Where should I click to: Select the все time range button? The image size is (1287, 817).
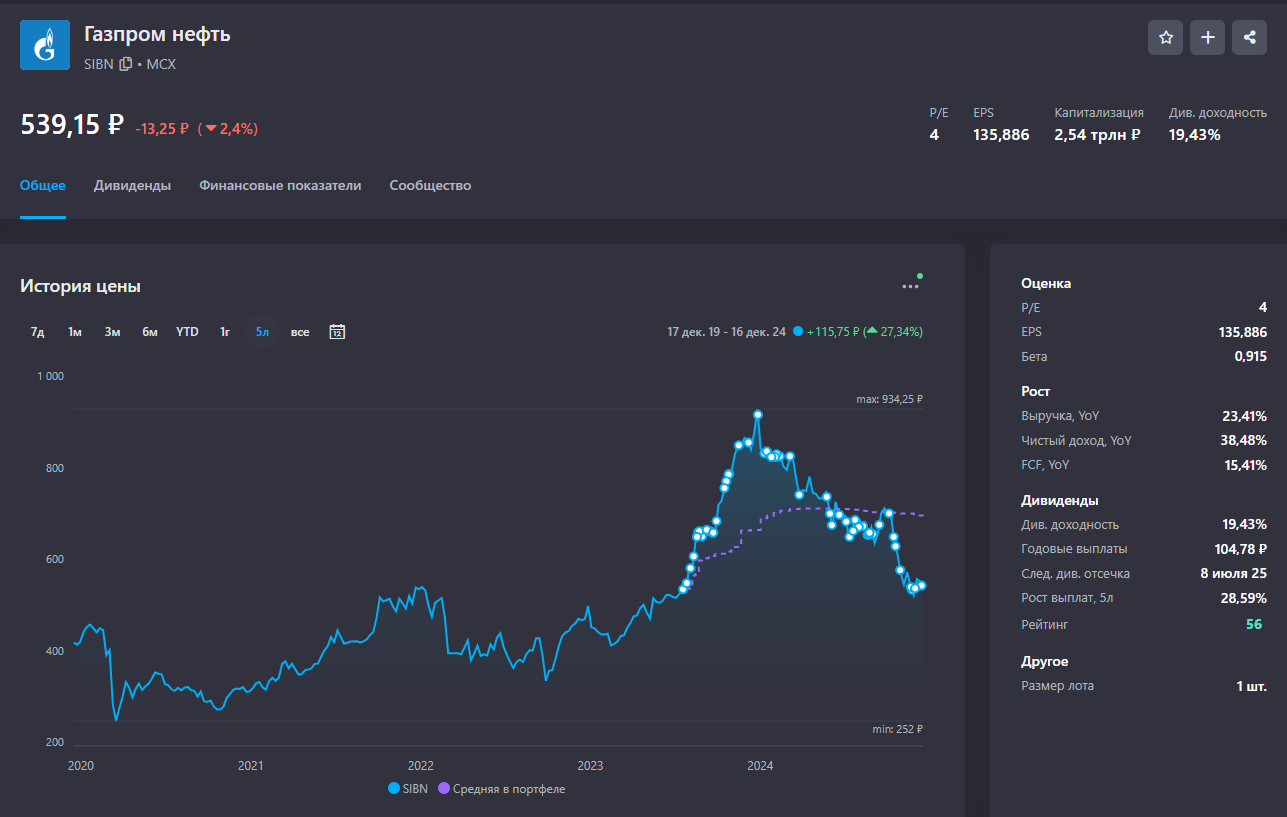300,332
